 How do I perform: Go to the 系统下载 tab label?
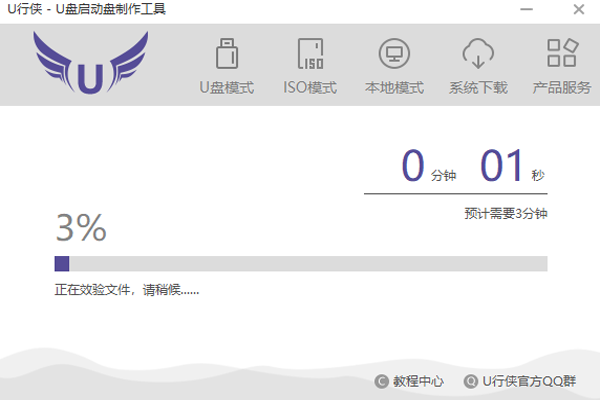pos(478,88)
